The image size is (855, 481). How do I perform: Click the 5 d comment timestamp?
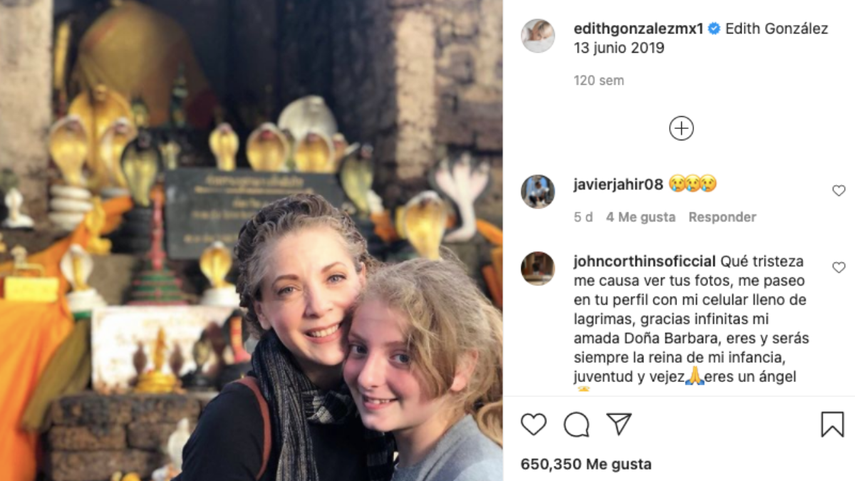pos(583,217)
